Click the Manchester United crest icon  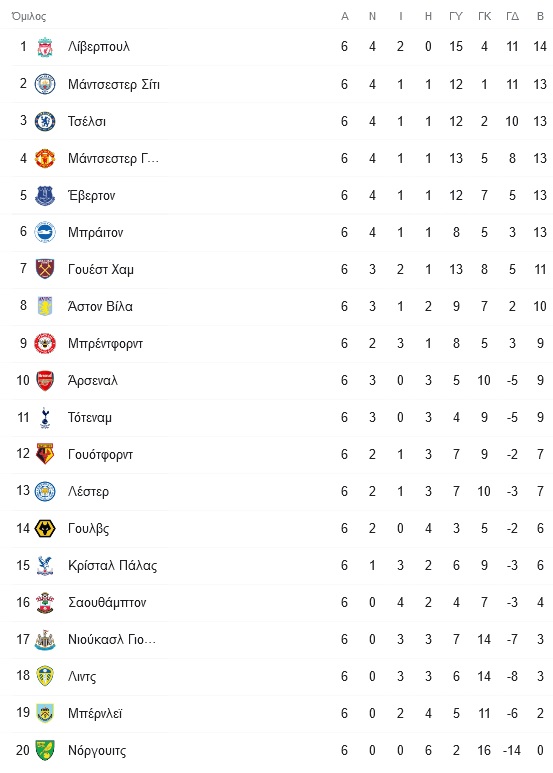click(45, 158)
